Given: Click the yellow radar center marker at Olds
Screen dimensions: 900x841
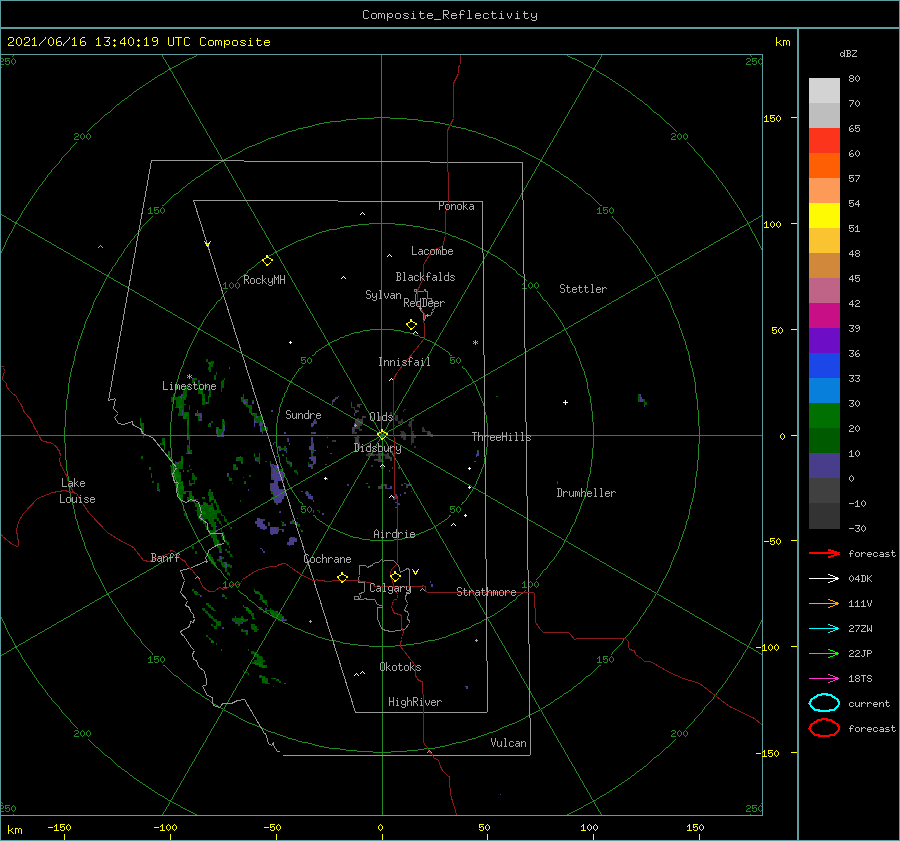Looking at the screenshot, I should (x=382, y=435).
